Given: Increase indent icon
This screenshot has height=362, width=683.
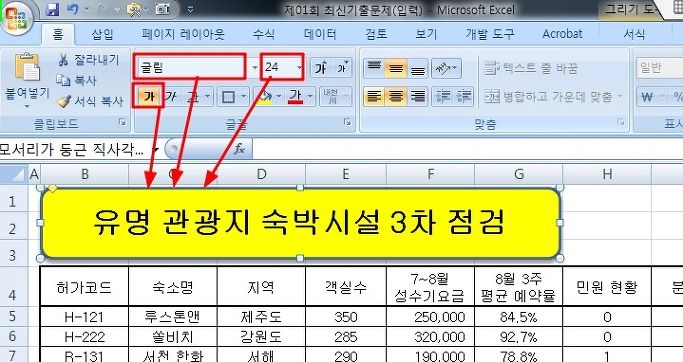Looking at the screenshot, I should (x=464, y=96).
